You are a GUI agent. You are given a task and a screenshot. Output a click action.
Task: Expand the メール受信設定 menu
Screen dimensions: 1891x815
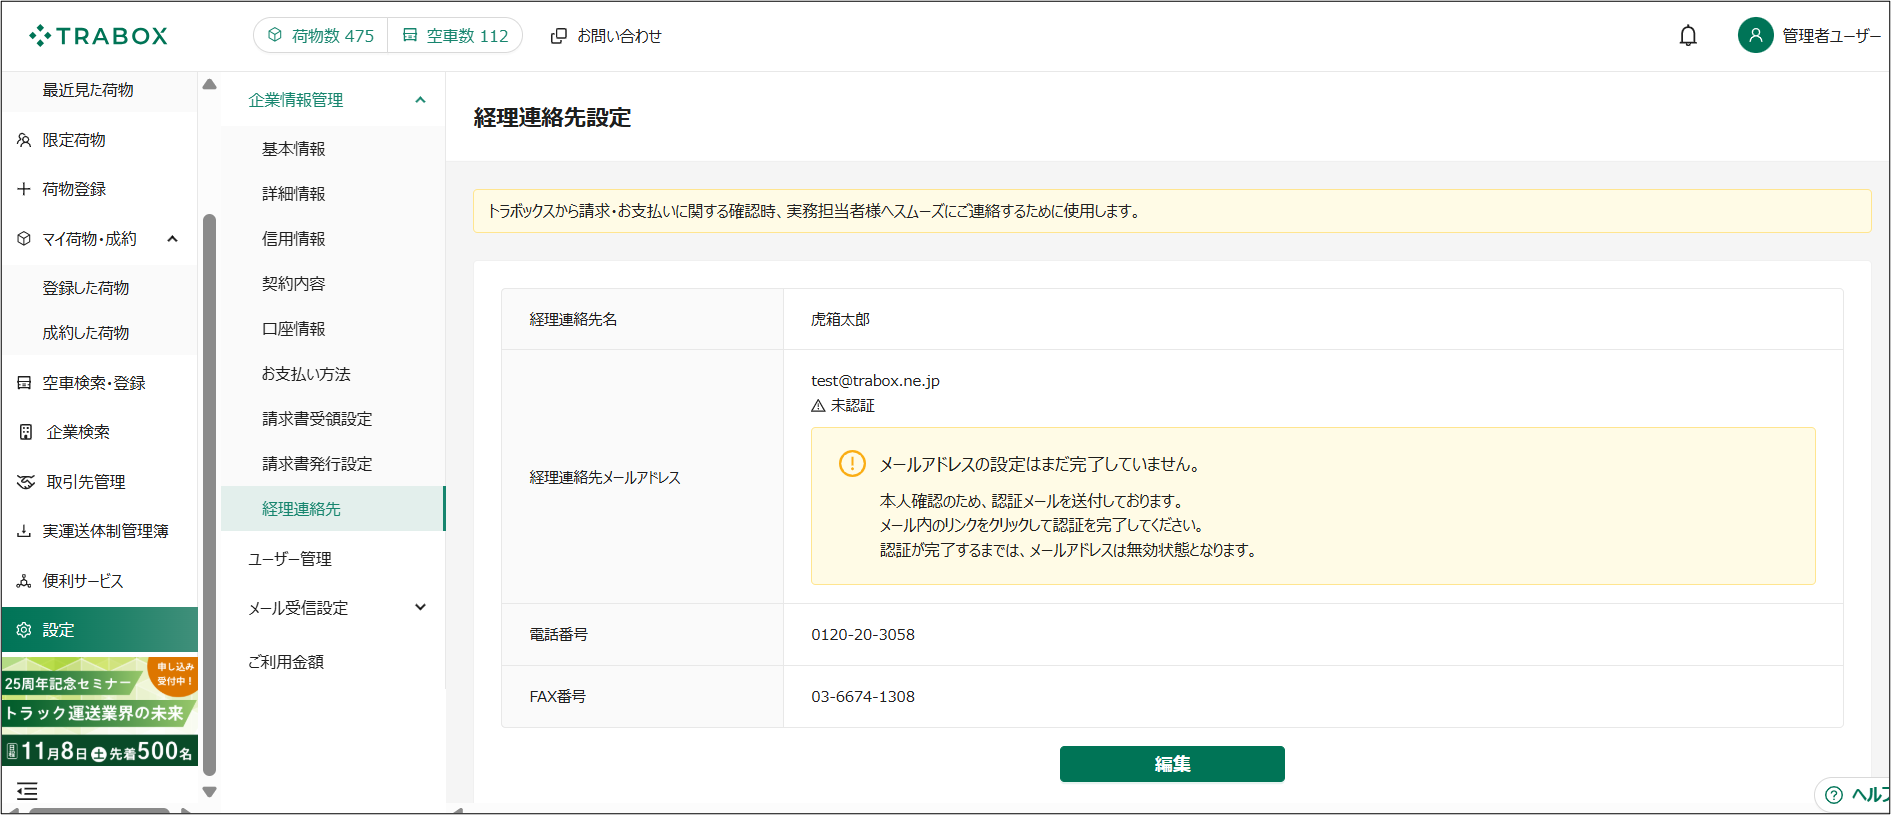[420, 607]
